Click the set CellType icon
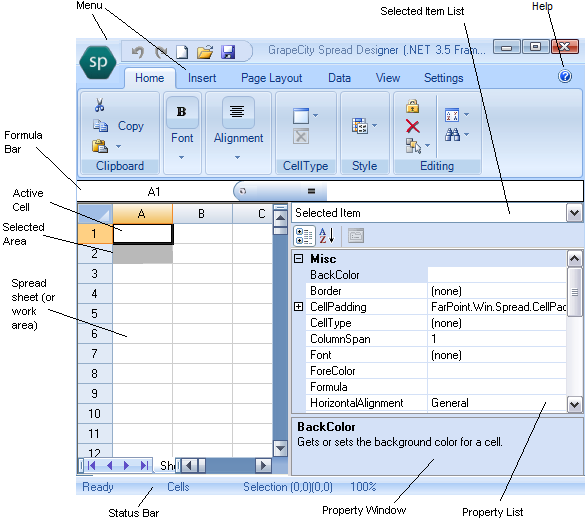 click(x=301, y=116)
